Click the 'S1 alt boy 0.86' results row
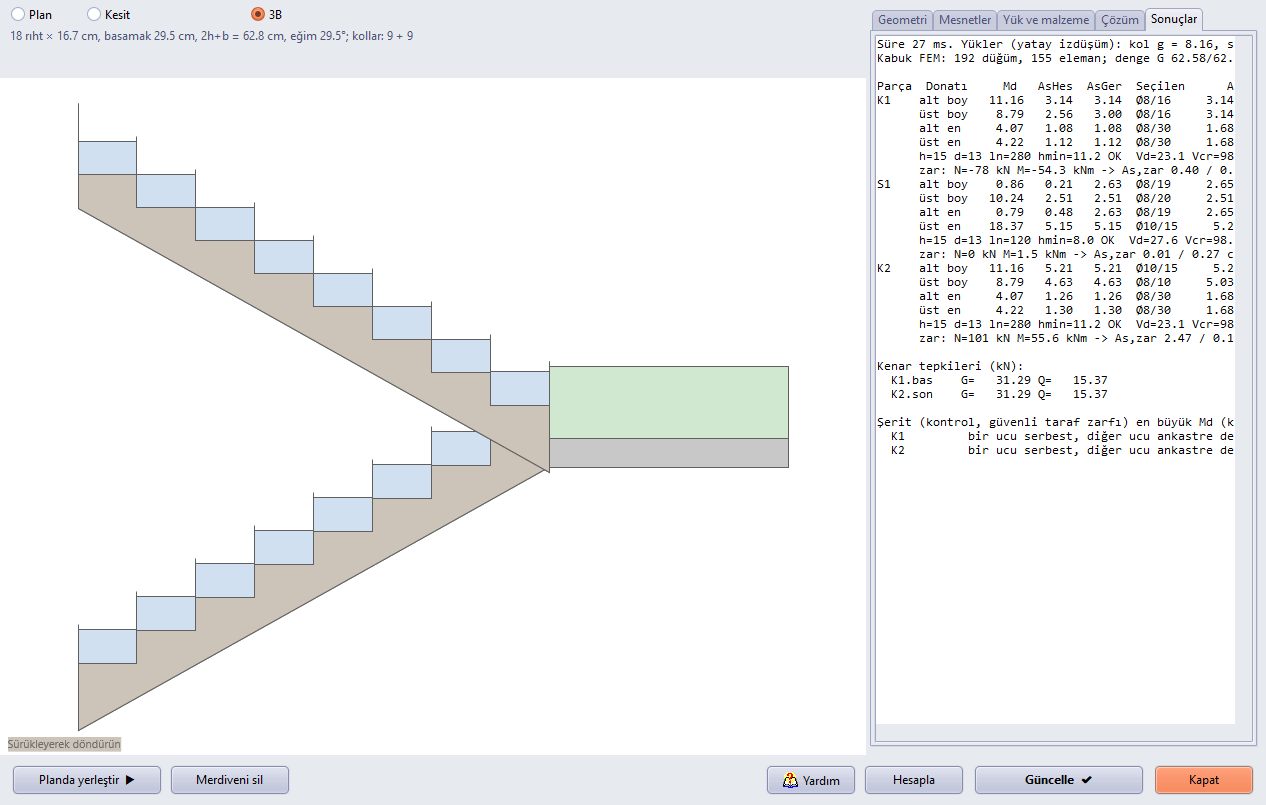The height and width of the screenshot is (805, 1266). (x=1055, y=184)
